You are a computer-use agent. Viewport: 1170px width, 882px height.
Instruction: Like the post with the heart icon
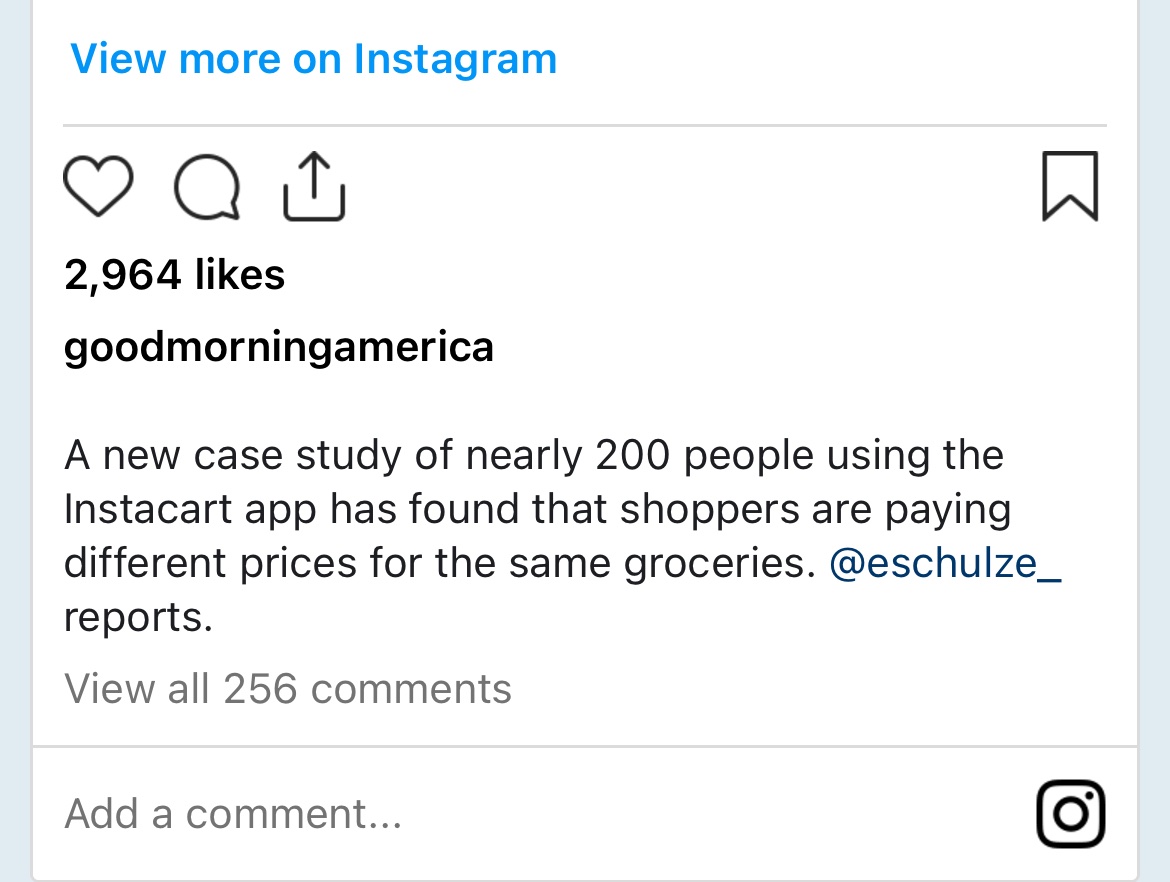coord(98,186)
